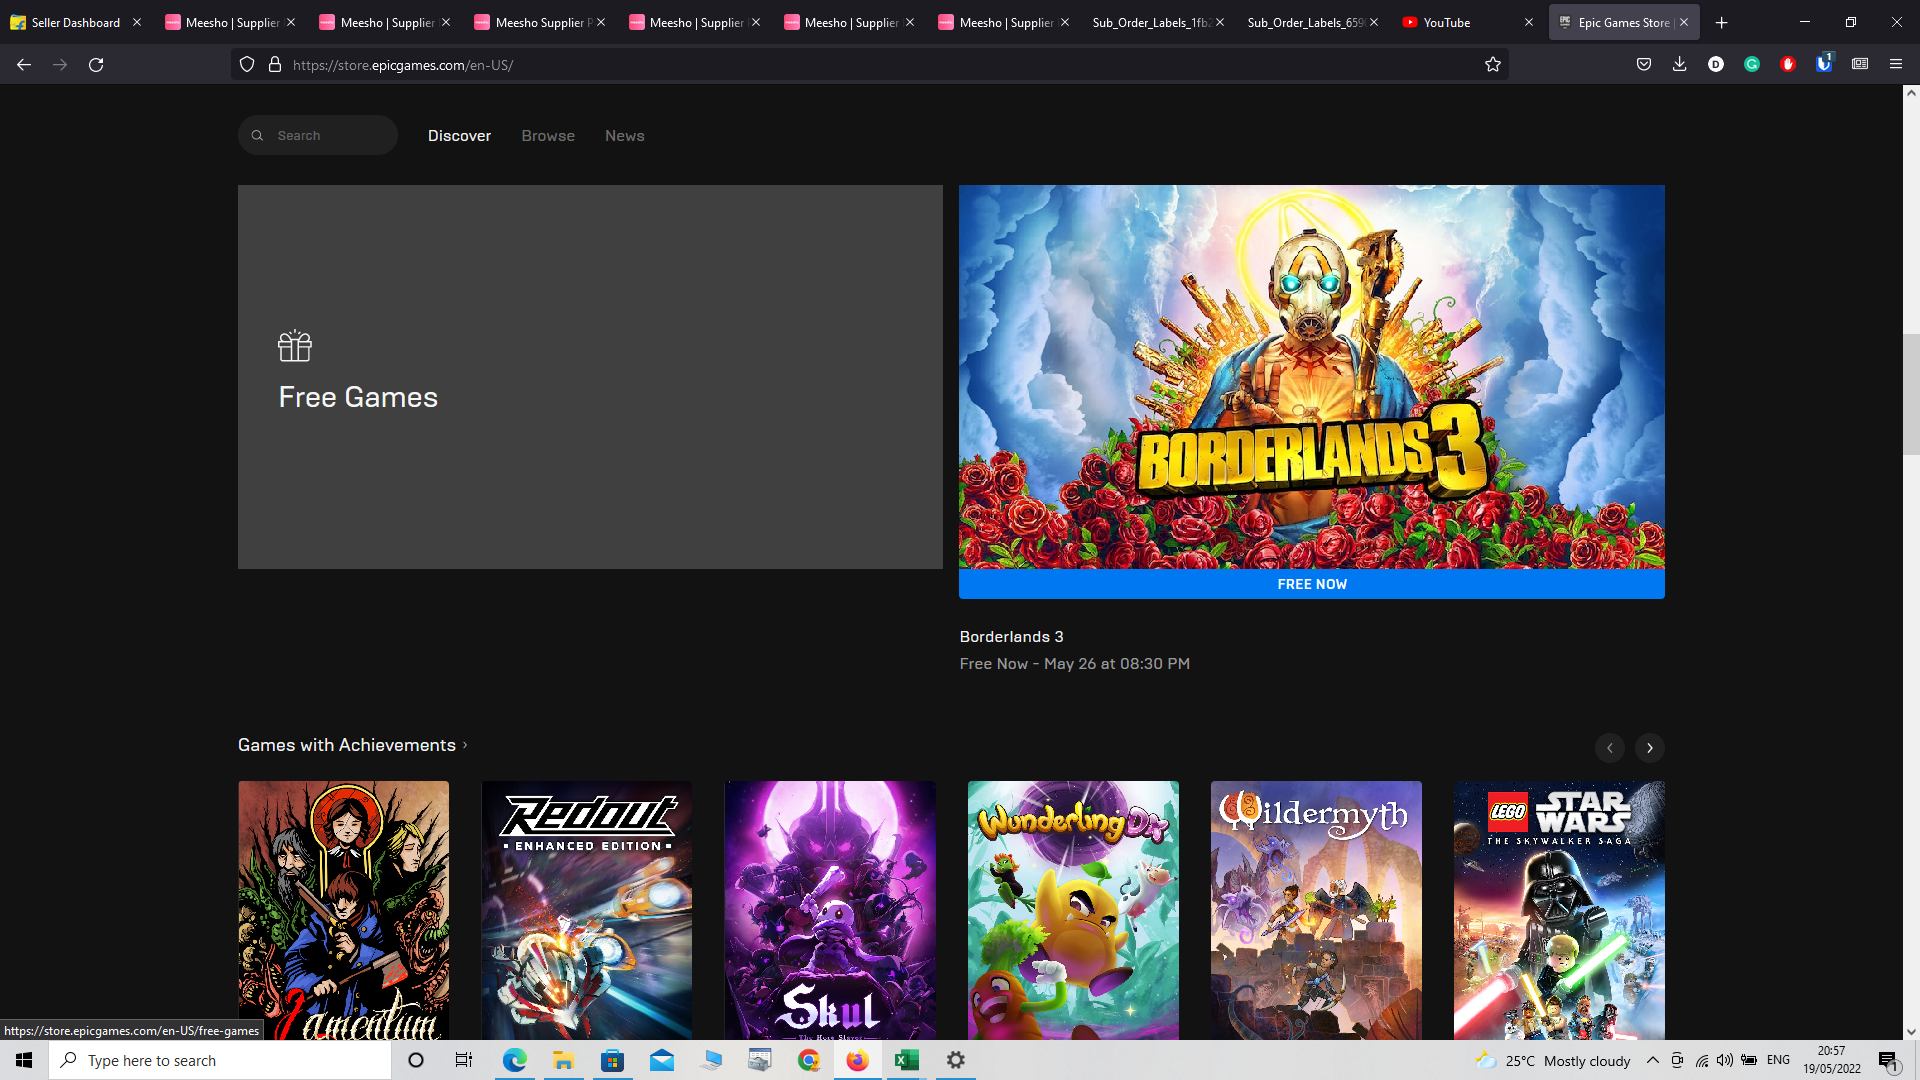Bookmark this page with star icon
The image size is (1920, 1080).
[1493, 65]
